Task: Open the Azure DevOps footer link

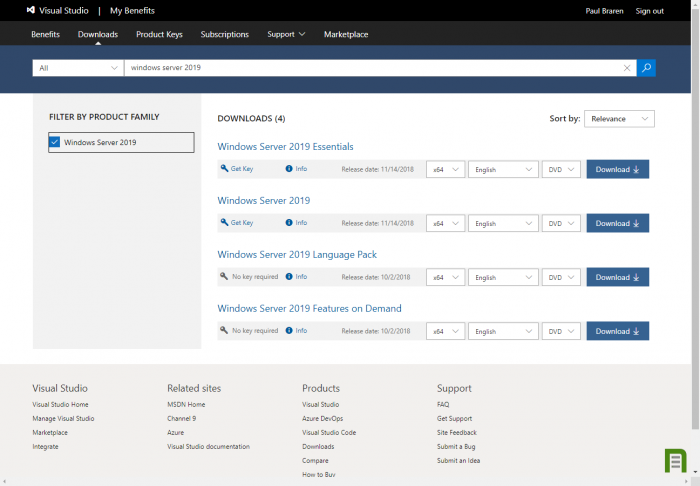Action: coord(322,419)
